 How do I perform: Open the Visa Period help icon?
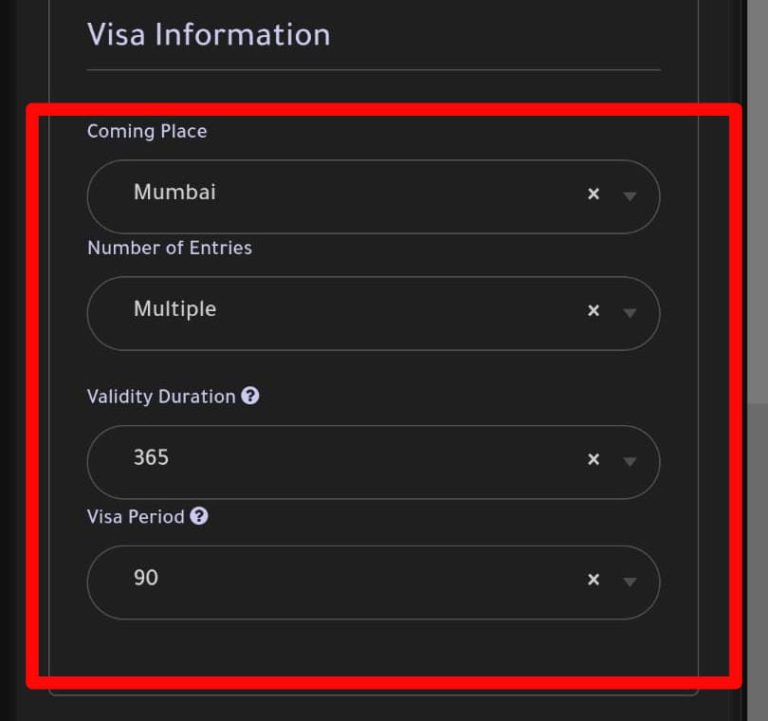click(199, 516)
